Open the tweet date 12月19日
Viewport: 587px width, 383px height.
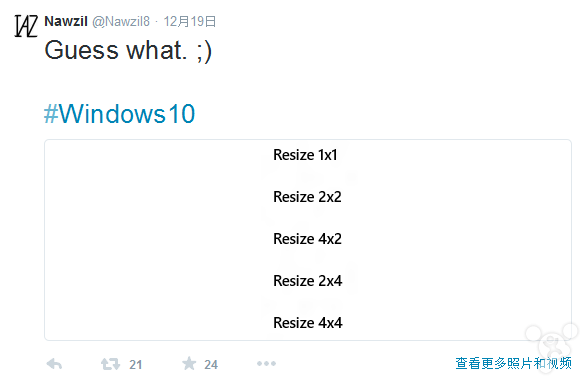(190, 21)
